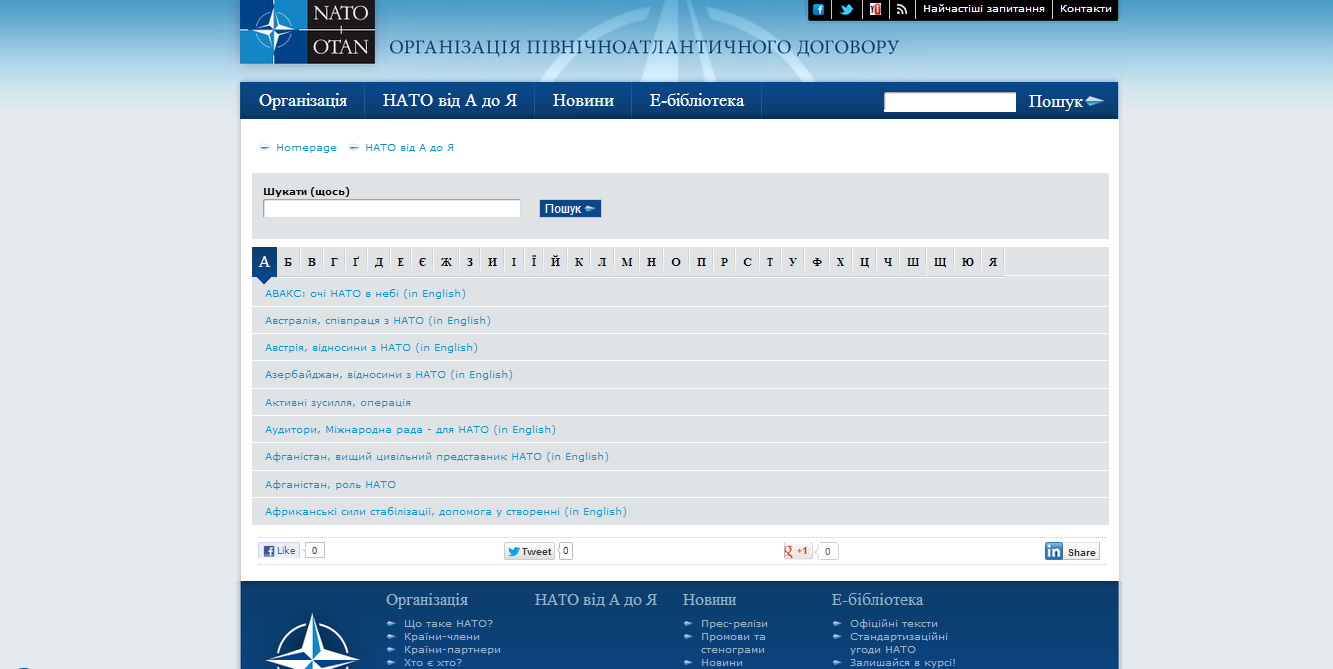Select the letter О tab
Image resolution: width=1333 pixels, height=669 pixels.
point(676,262)
